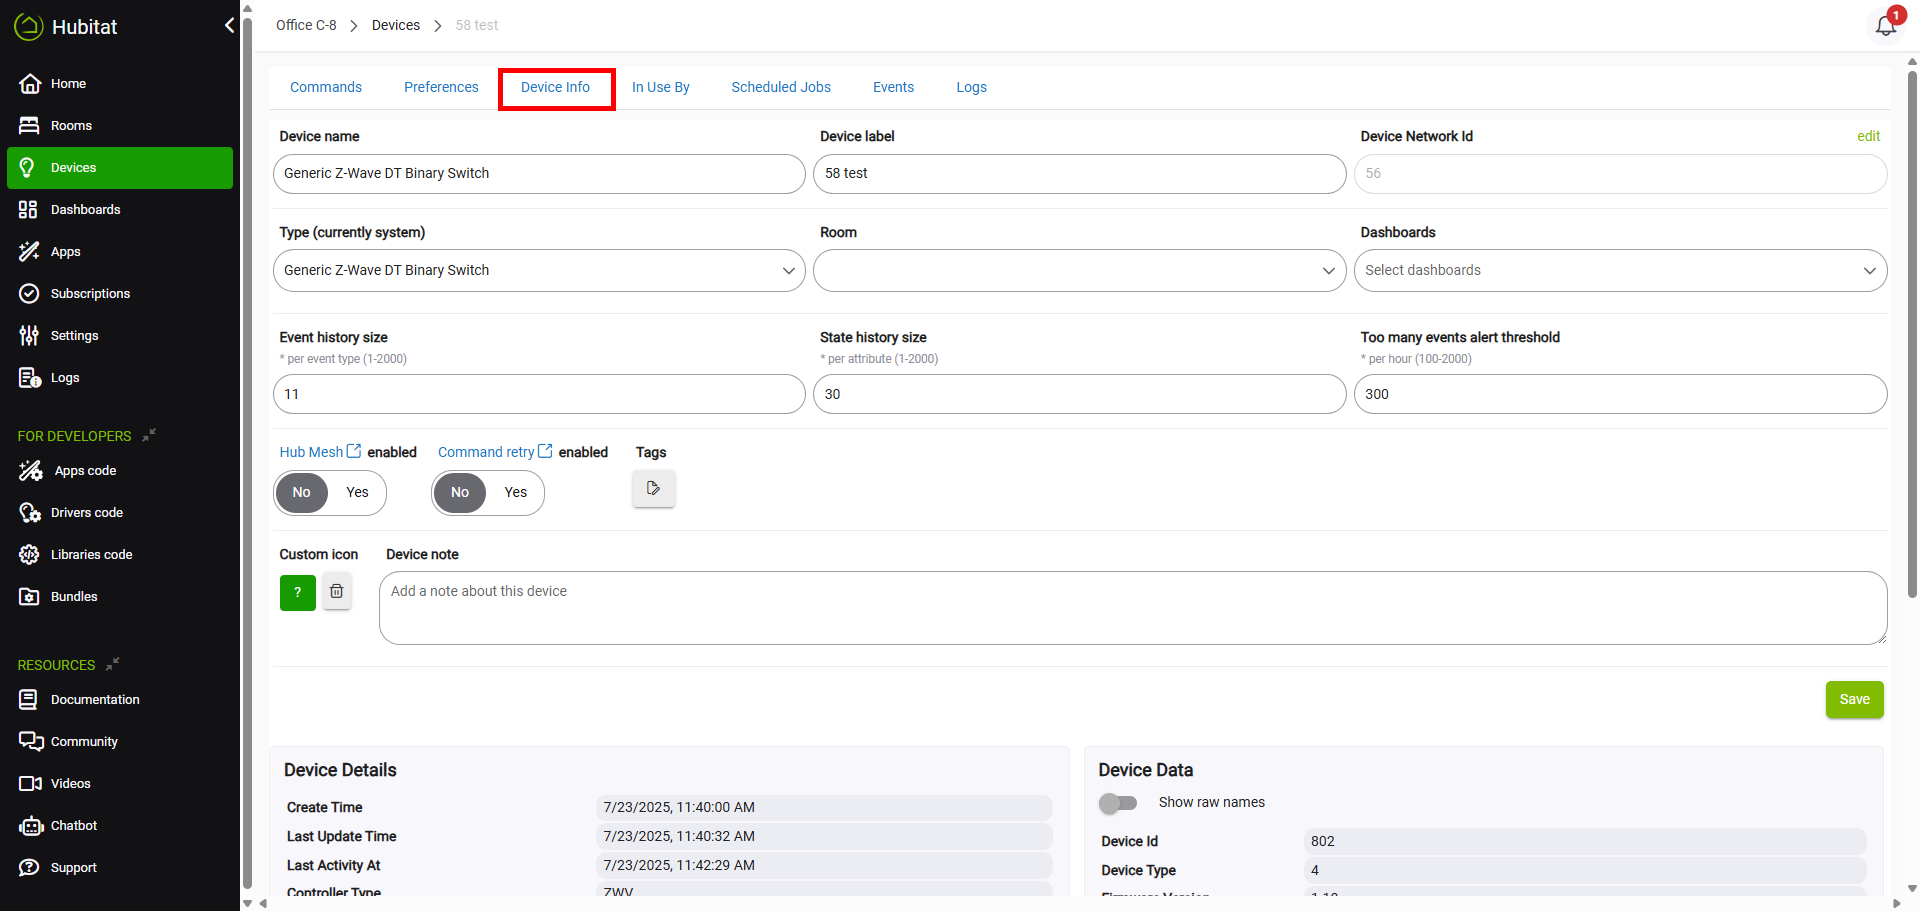Click the events alert threshold field

tap(1620, 394)
